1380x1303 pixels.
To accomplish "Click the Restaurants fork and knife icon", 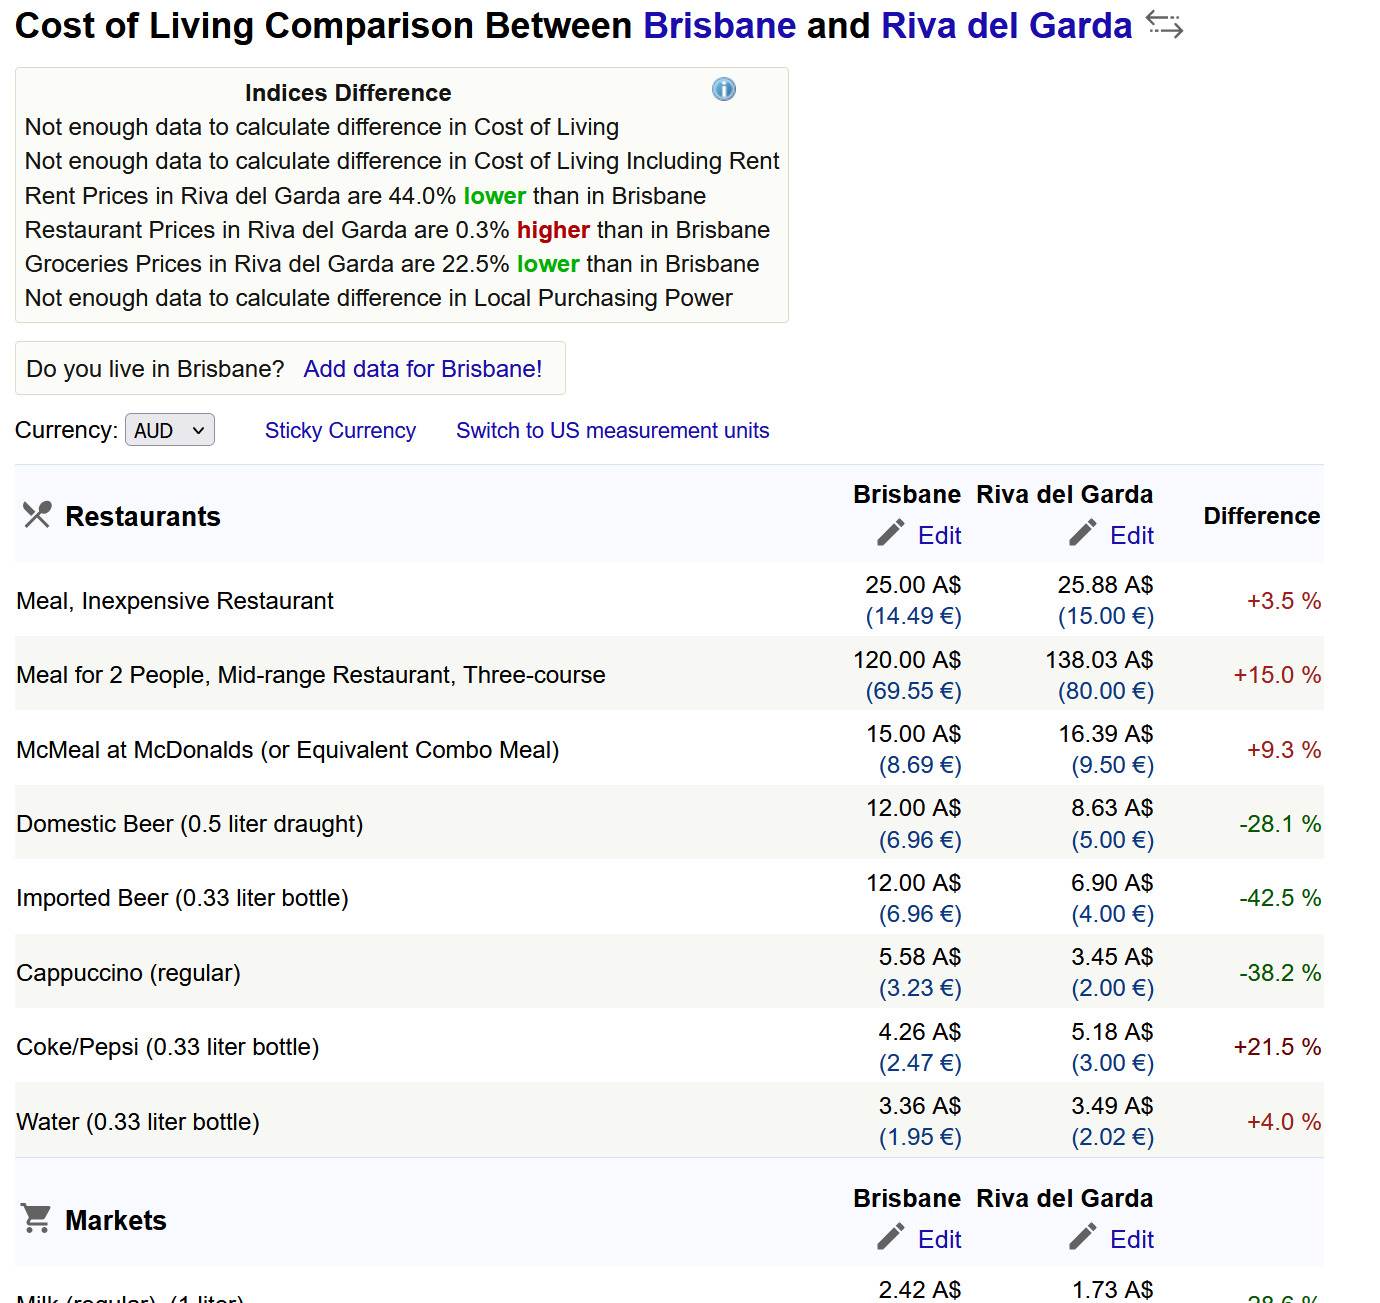I will click(37, 515).
